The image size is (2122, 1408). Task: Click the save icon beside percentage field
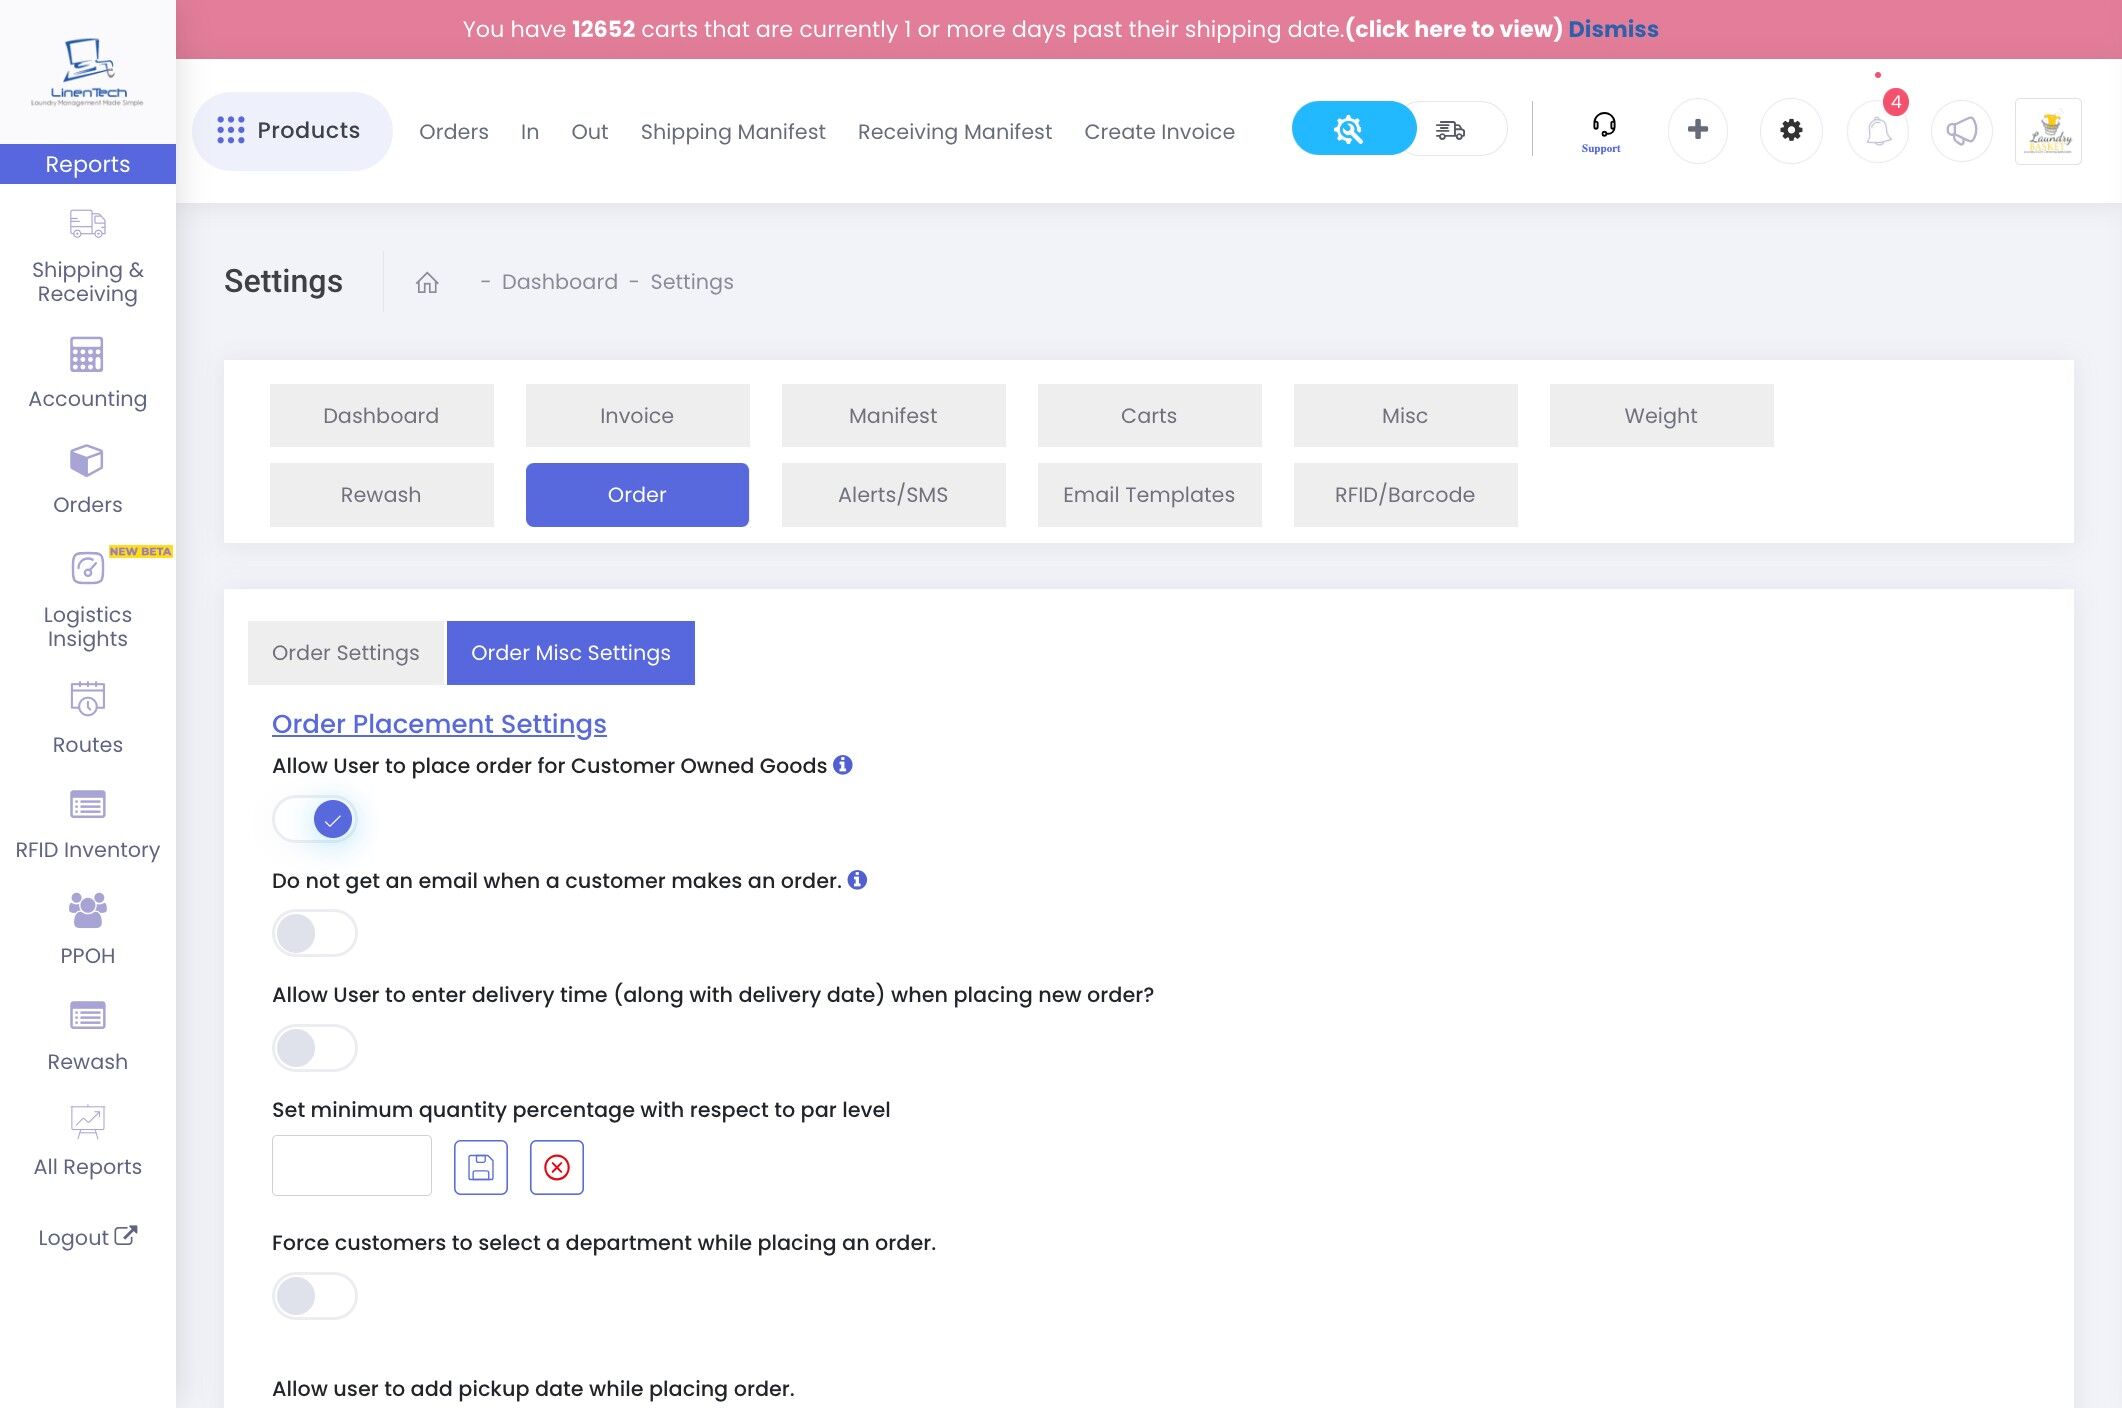[x=480, y=1167]
